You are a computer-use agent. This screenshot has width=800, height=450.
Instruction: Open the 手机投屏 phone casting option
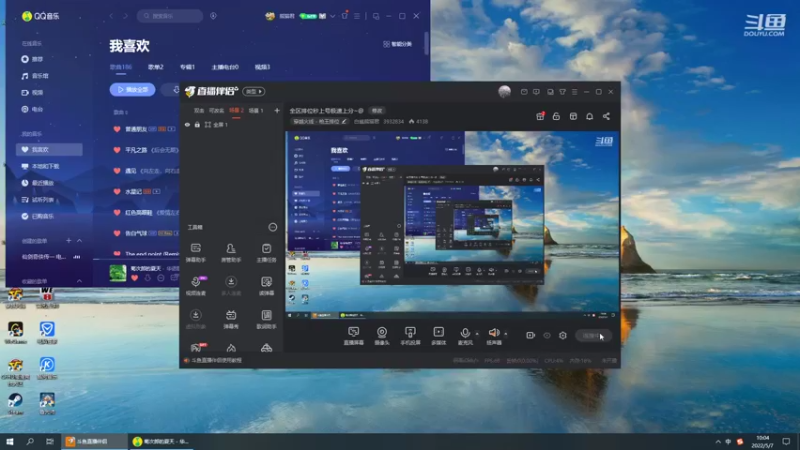point(410,336)
